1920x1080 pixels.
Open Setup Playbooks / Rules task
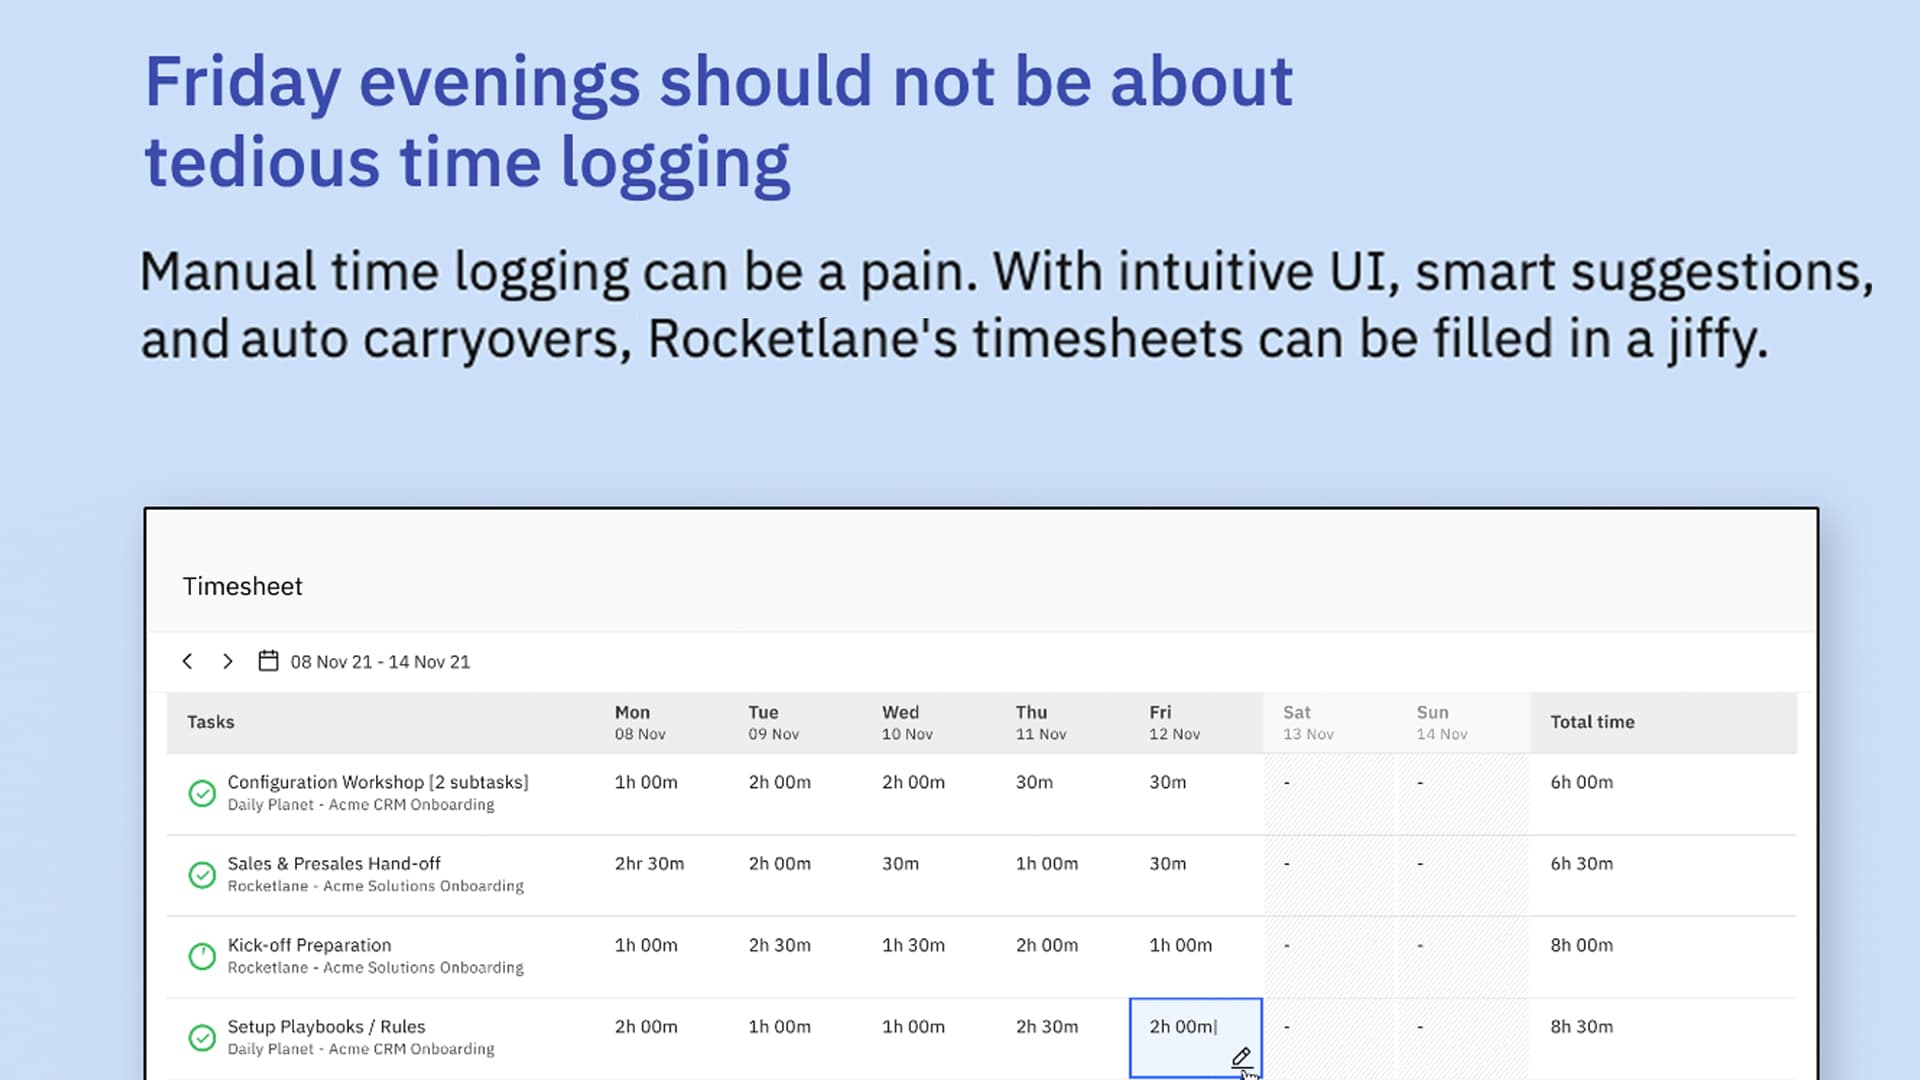(x=326, y=1027)
